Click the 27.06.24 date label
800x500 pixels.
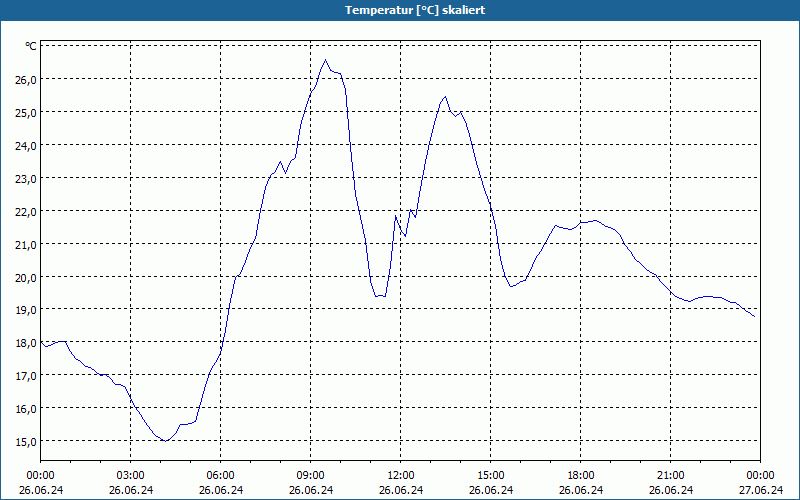[x=761, y=490]
